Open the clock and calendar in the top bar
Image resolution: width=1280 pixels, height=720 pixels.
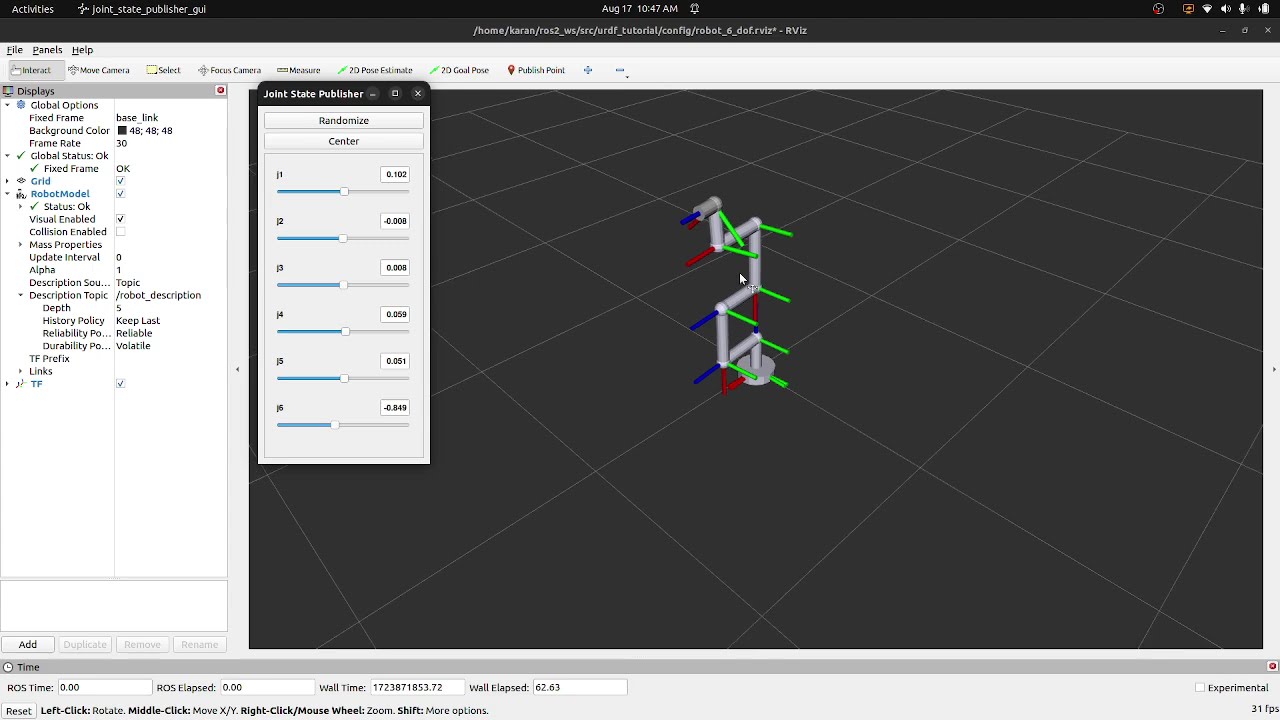(639, 9)
